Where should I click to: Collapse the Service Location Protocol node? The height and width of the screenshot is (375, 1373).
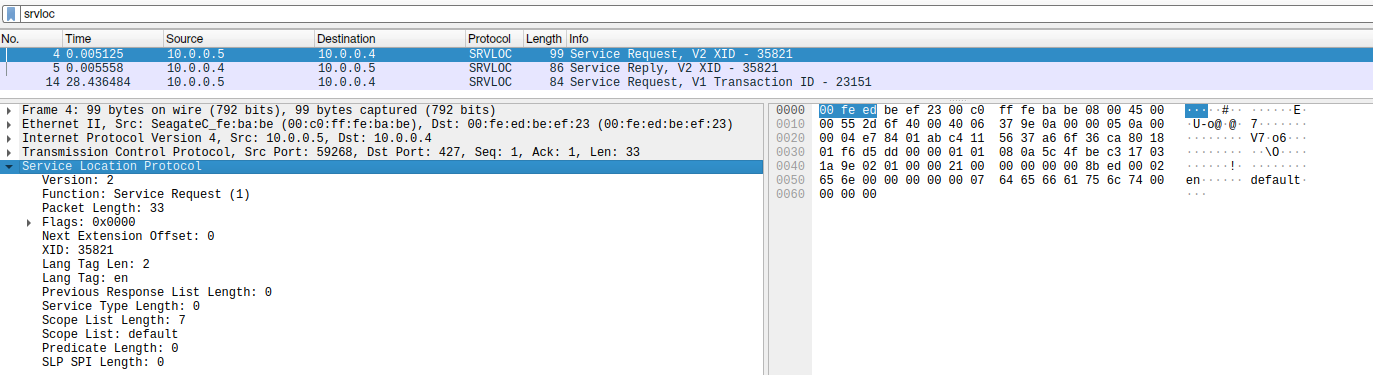(9, 166)
